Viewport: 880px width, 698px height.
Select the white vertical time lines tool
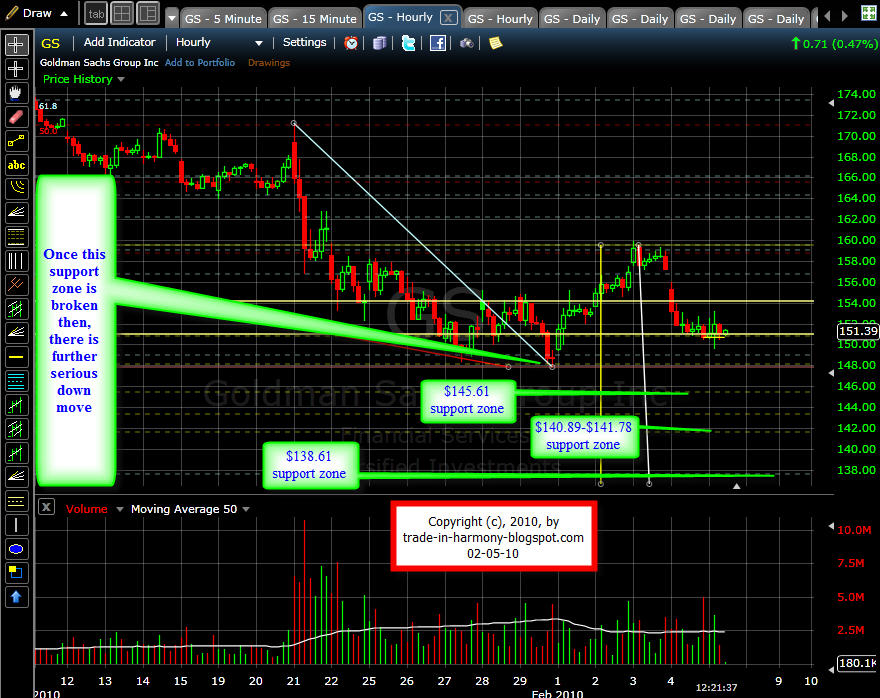tap(16, 261)
